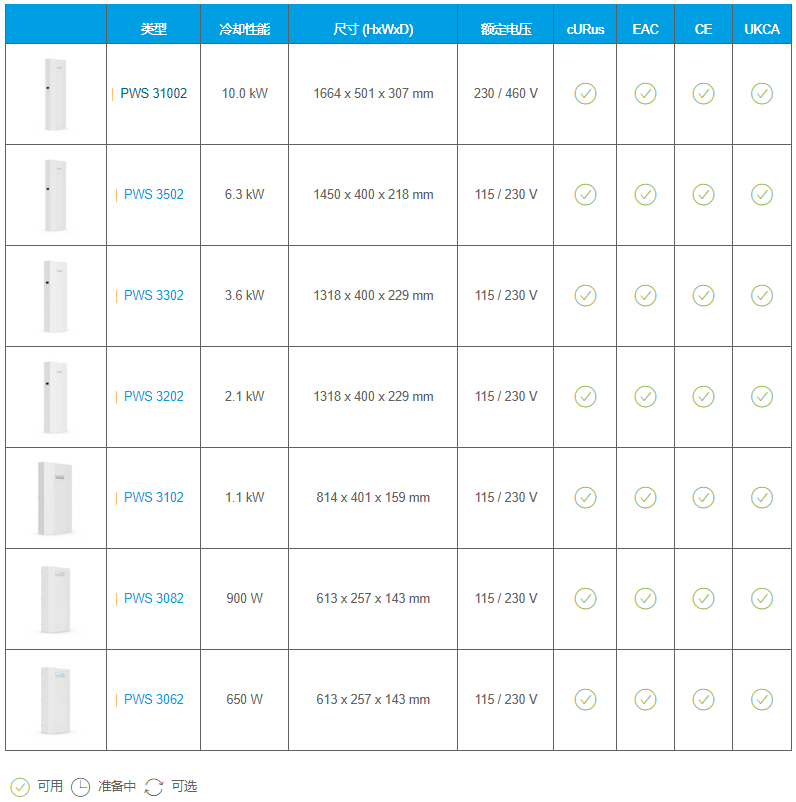Viewport: 796px width, 802px height.
Task: Click the cURus checkmark for PWS 3102
Action: [585, 498]
